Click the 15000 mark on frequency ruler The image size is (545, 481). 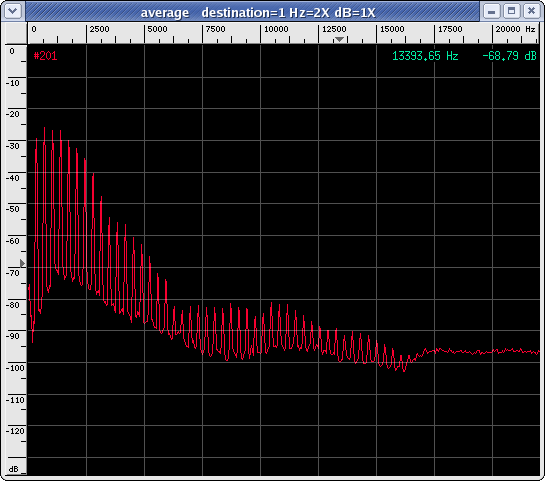pos(392,29)
